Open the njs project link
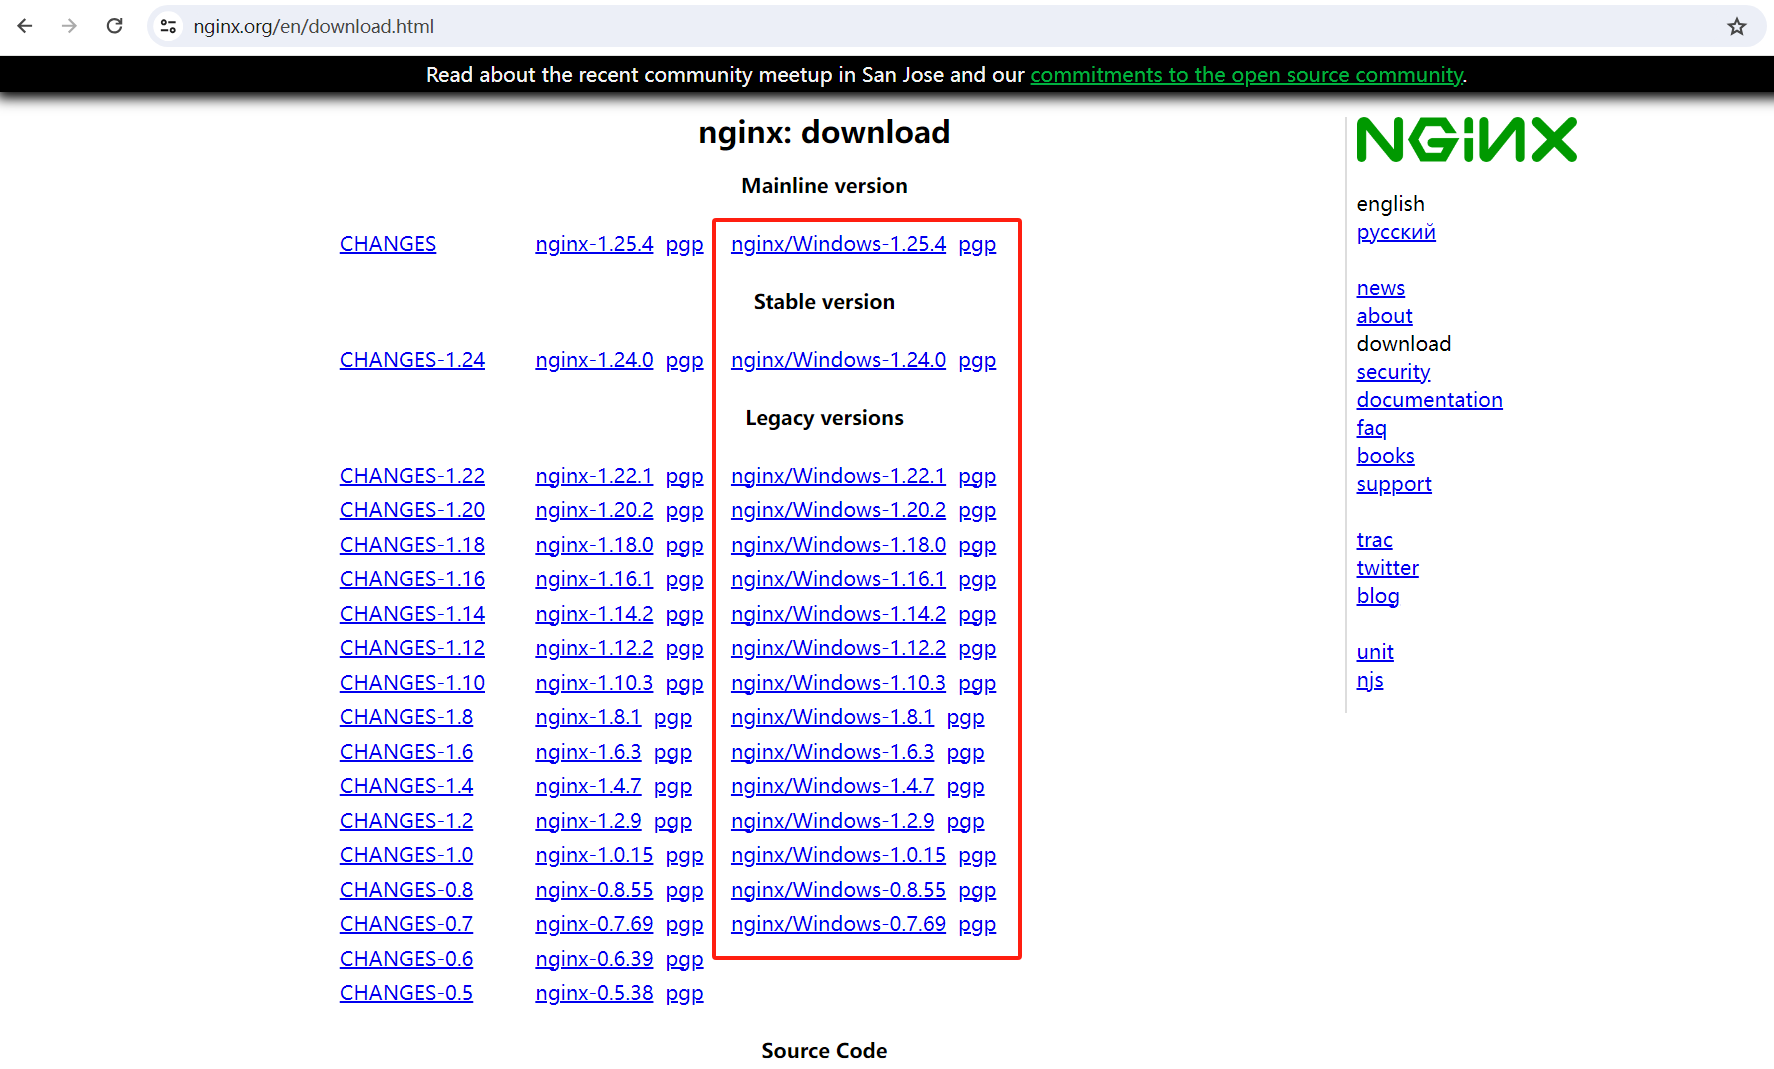The height and width of the screenshot is (1069, 1774). pyautogui.click(x=1370, y=680)
